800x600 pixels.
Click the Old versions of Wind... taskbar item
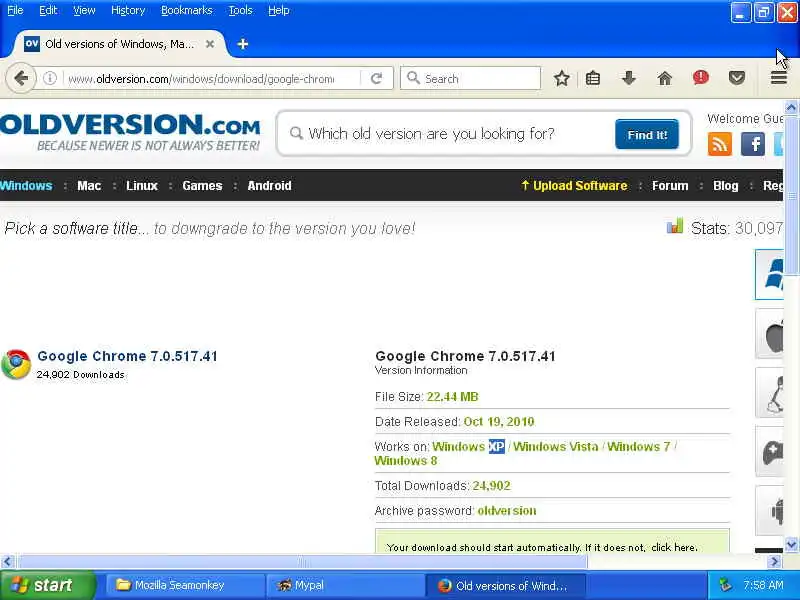click(x=505, y=585)
